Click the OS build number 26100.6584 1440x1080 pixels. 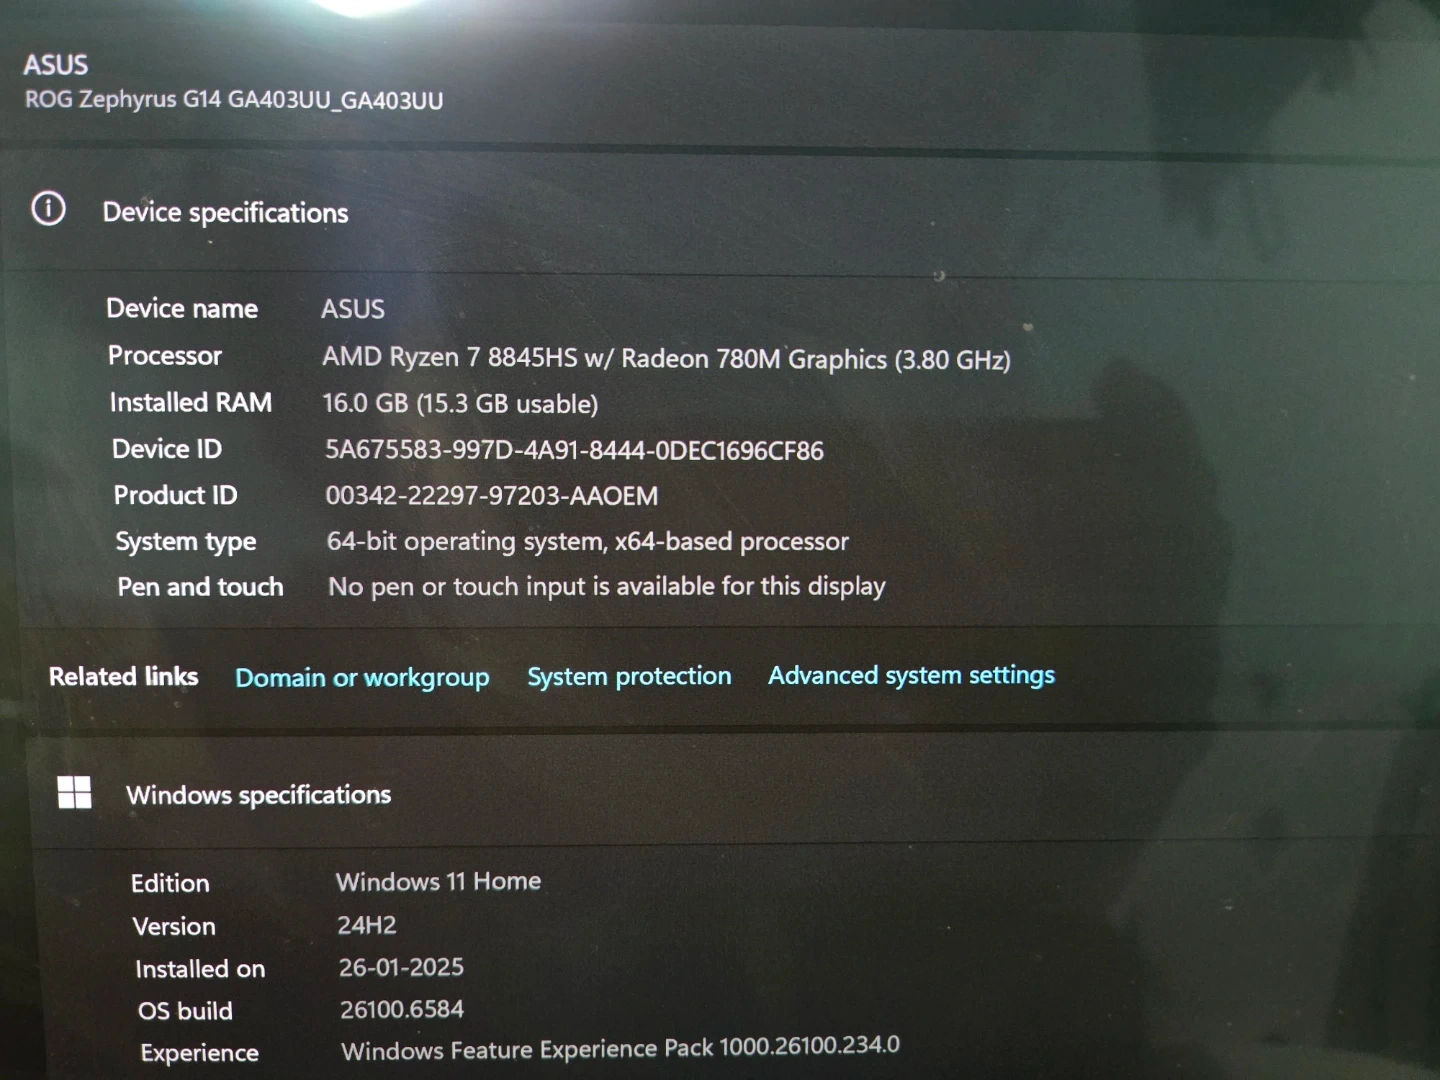[x=402, y=1009]
